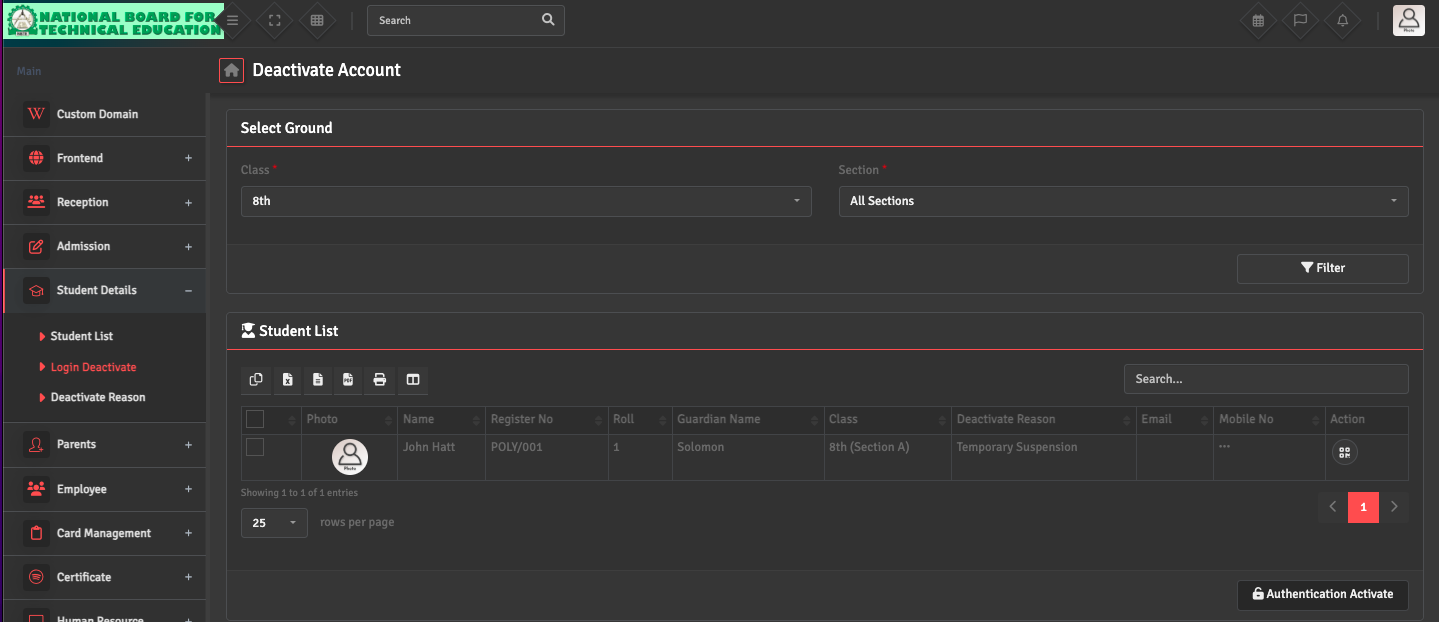Open the All Sections dropdown

[1123, 201]
